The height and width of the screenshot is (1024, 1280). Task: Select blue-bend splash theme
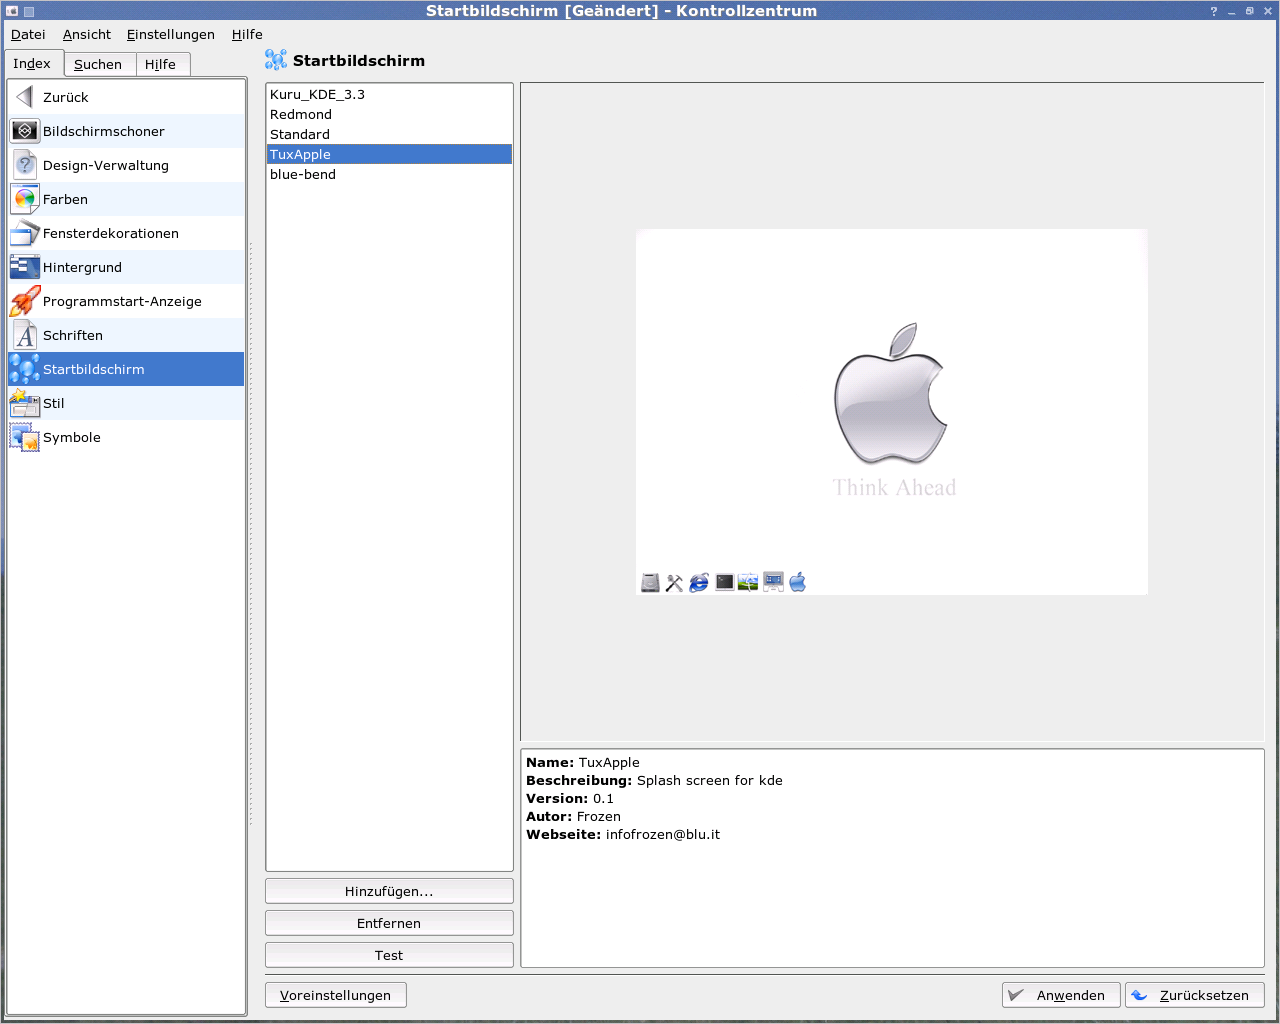tap(389, 174)
